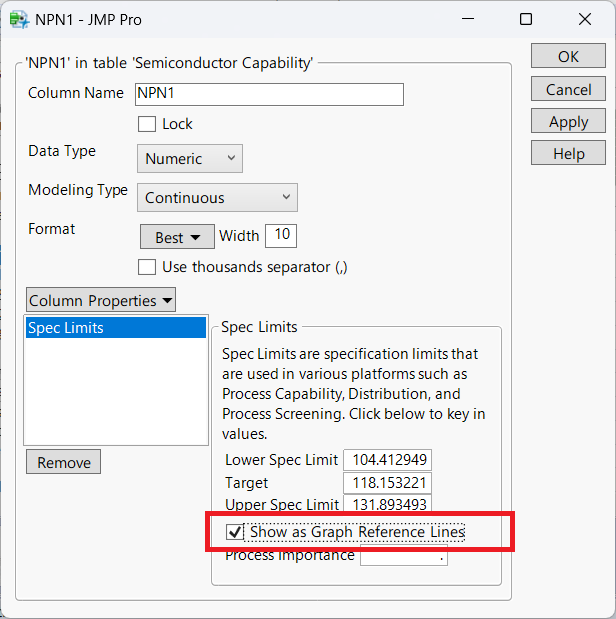Viewport: 616px width, 619px height.
Task: Expand the Modeling Type combo box
Action: click(x=217, y=197)
